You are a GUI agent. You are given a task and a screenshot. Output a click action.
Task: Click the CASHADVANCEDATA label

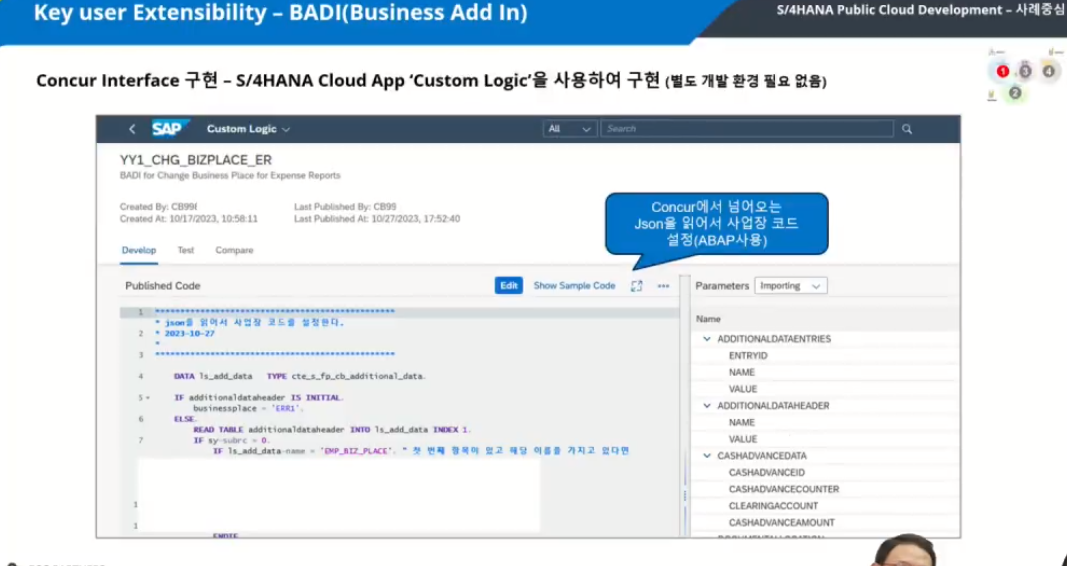pos(762,456)
